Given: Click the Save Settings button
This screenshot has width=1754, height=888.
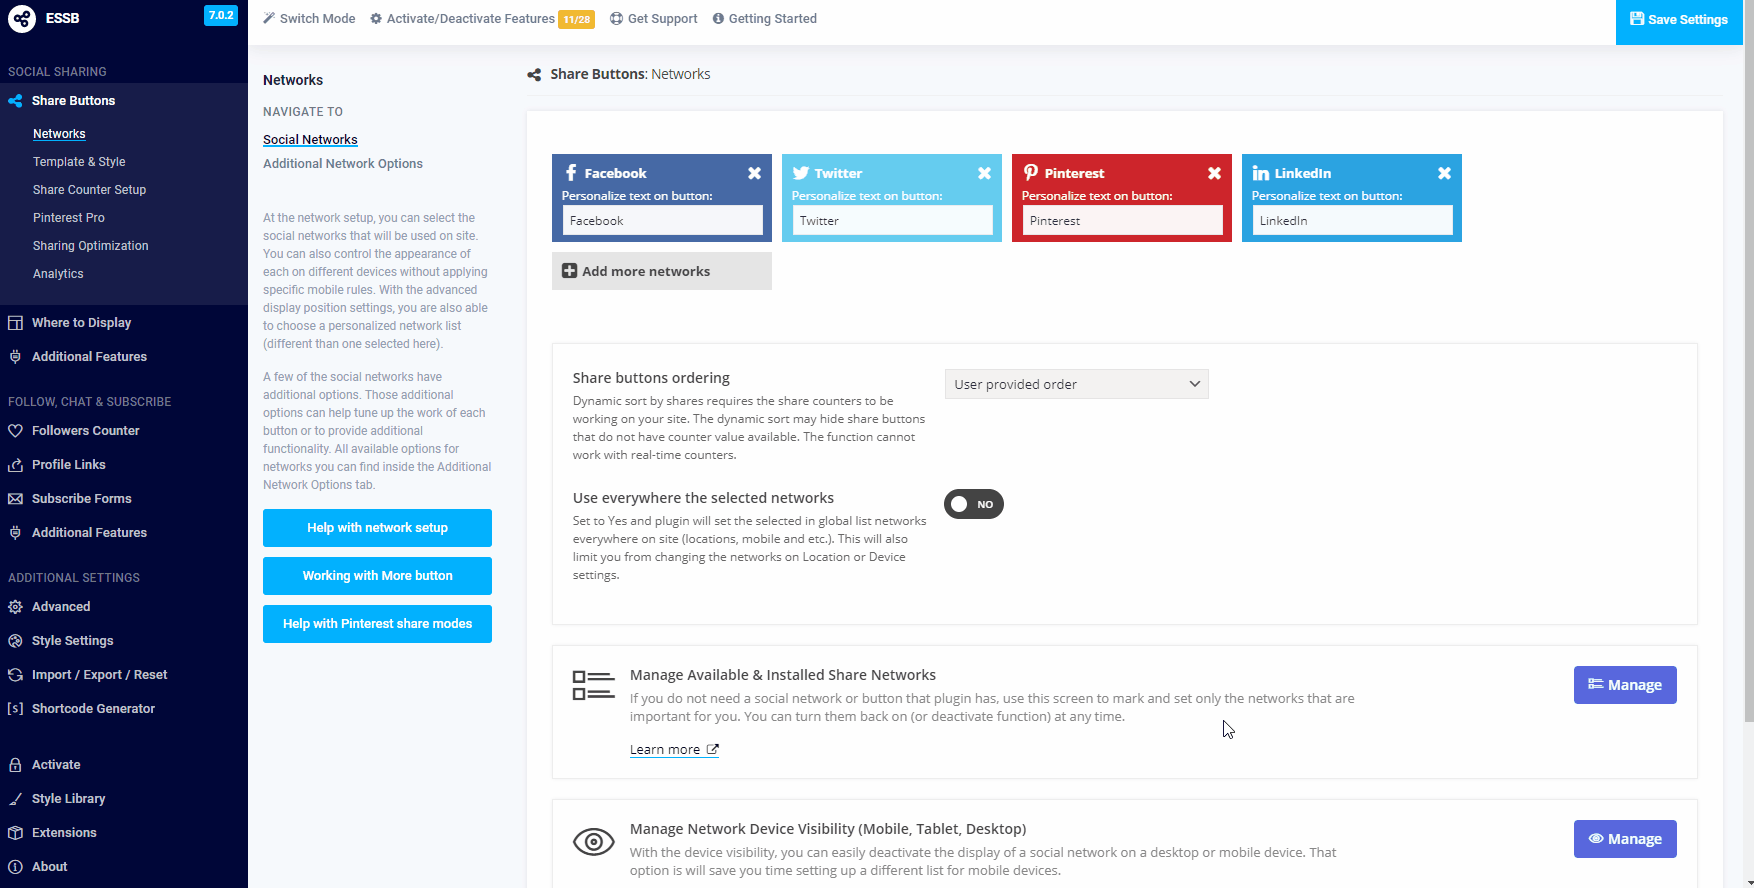Looking at the screenshot, I should [1679, 20].
